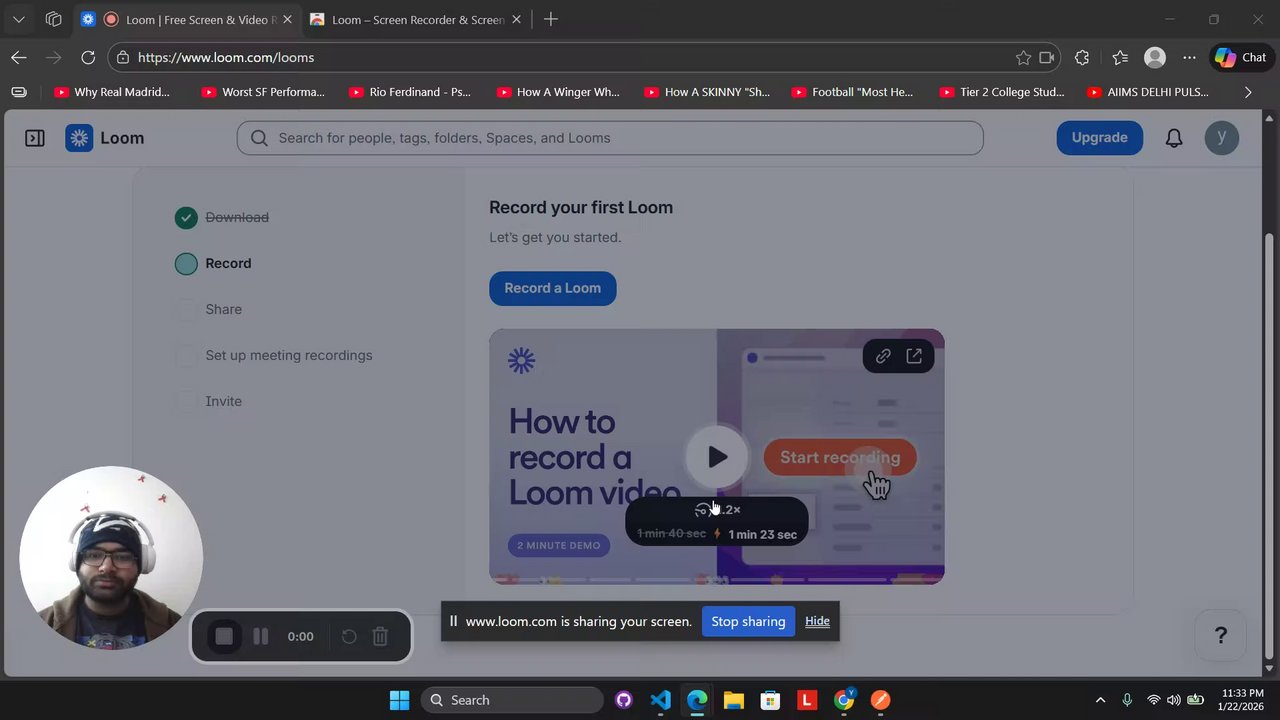
Task: Open browser Extensions puzzle icon
Action: tap(1082, 57)
